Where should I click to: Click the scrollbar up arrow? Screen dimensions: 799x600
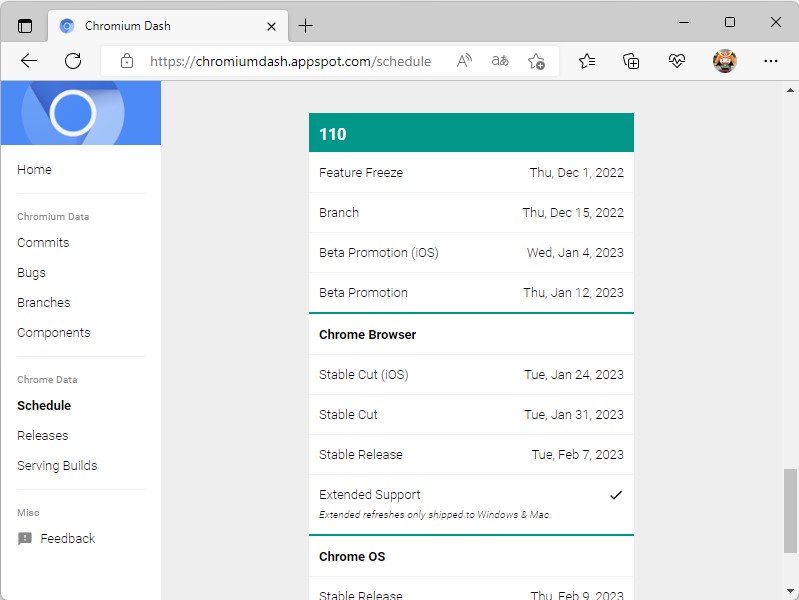click(x=790, y=90)
